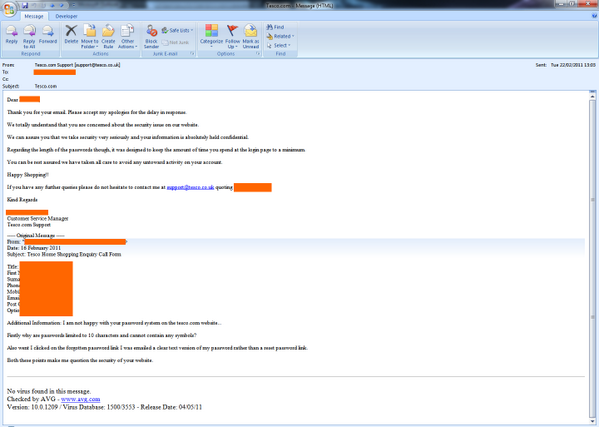
Task: Select the subject line Tesco.com
Action: (x=46, y=86)
